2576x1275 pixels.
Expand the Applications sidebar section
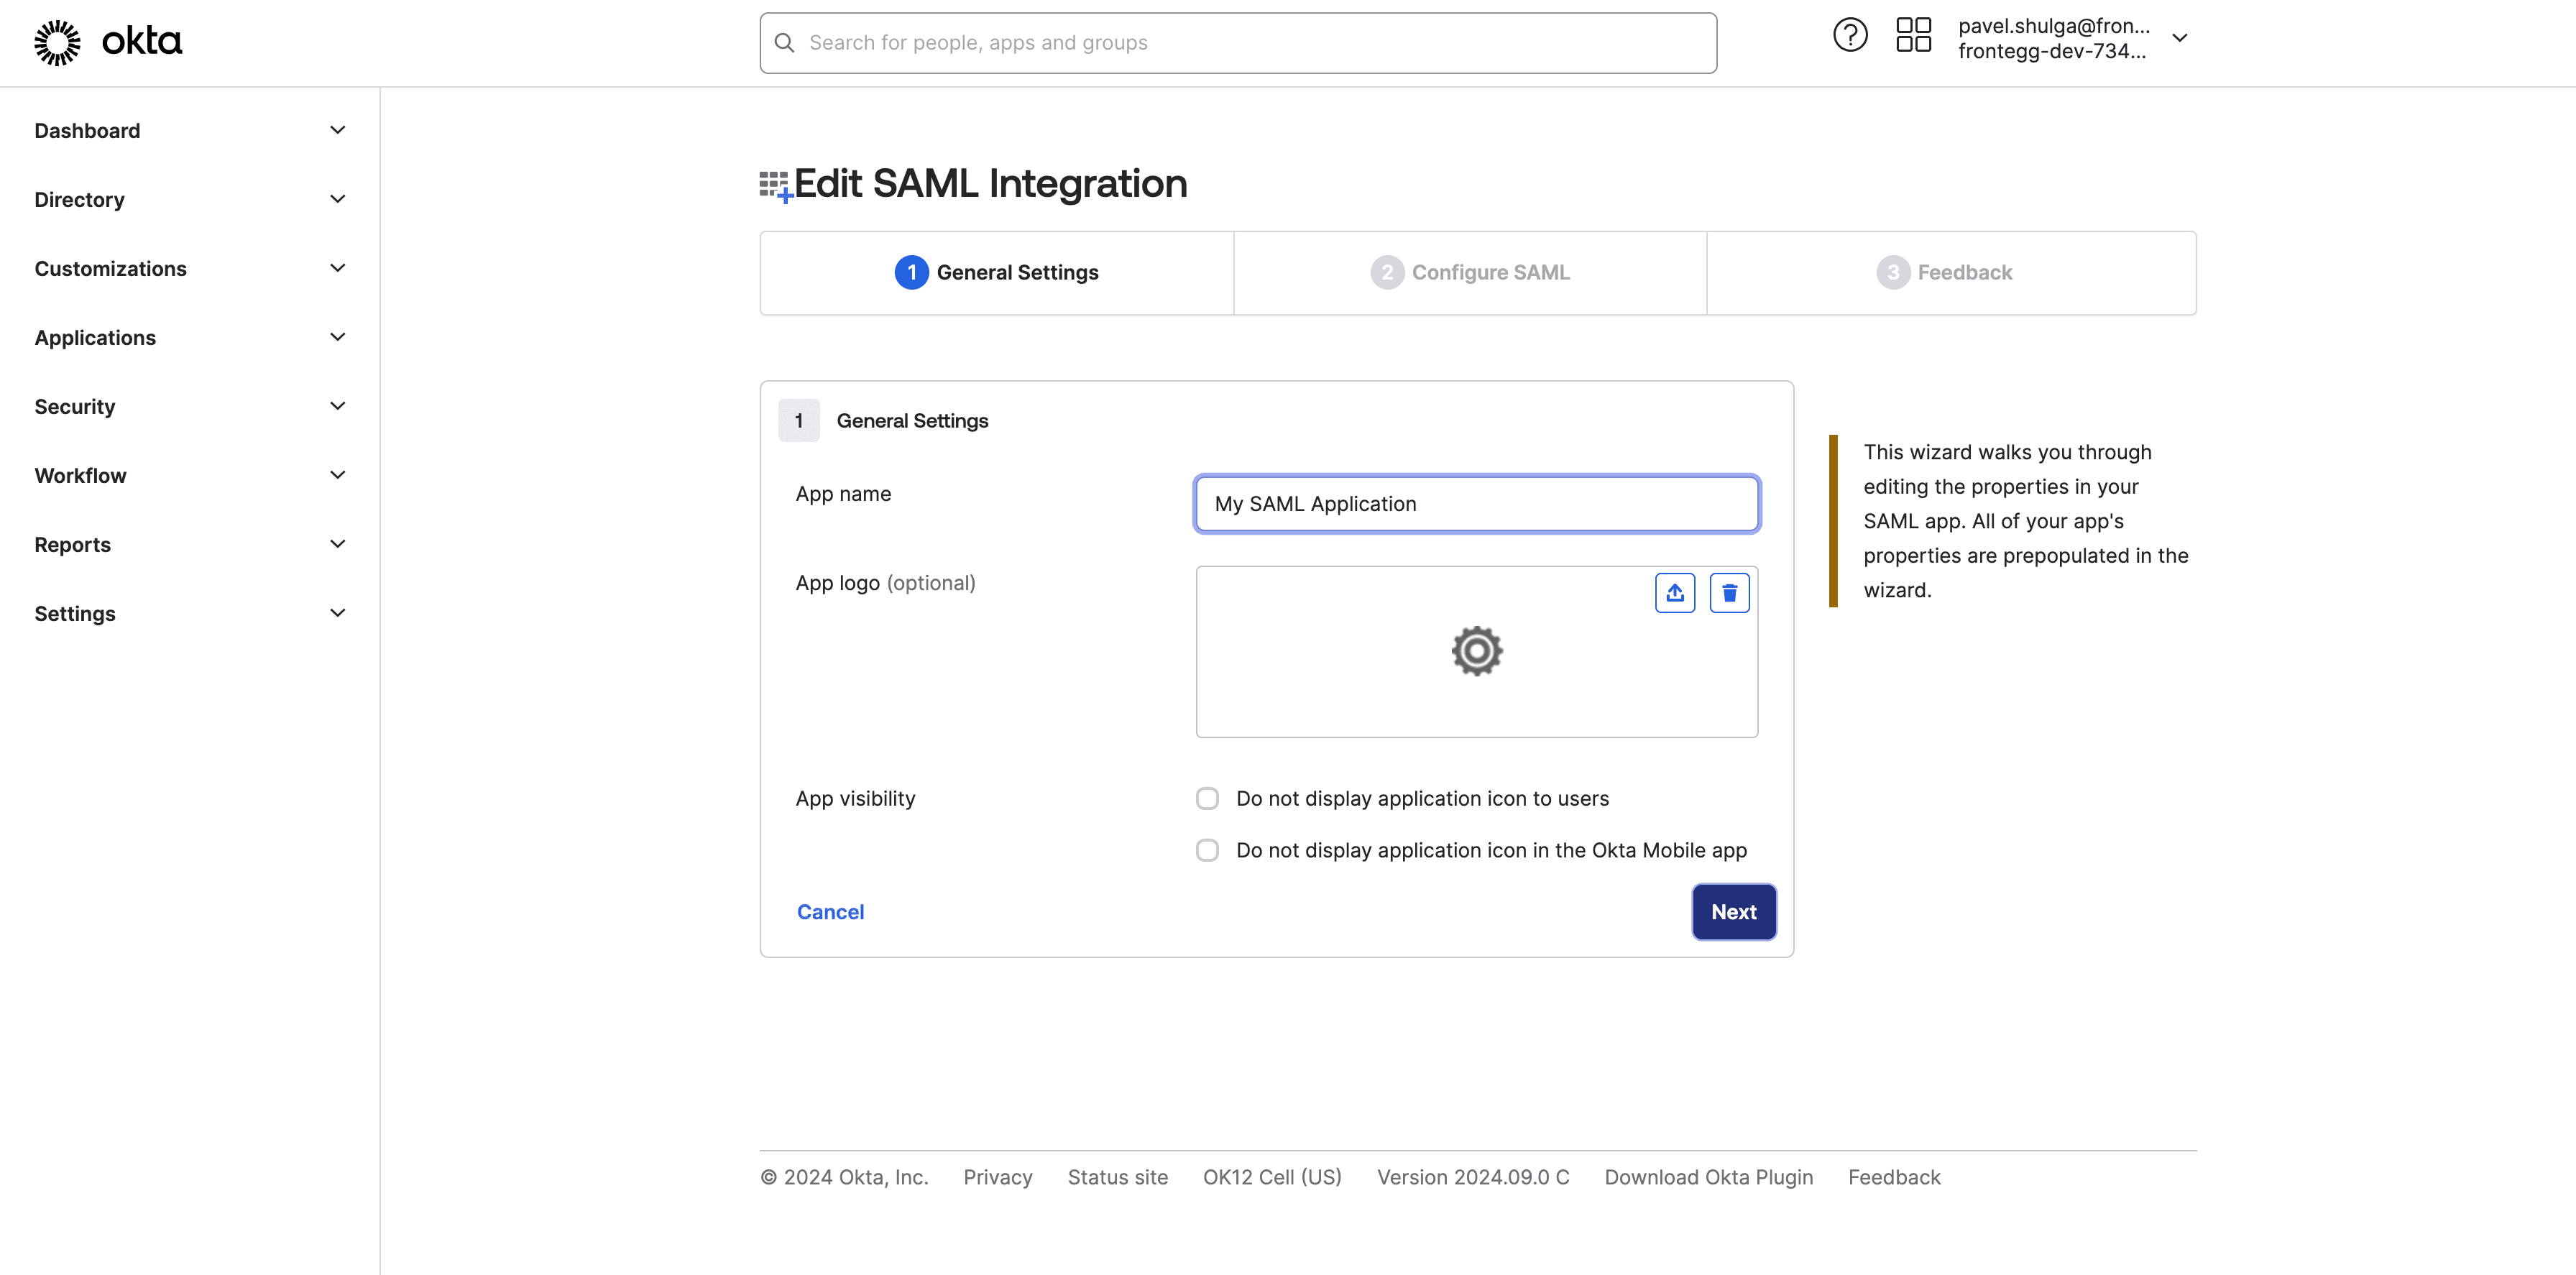coord(190,337)
